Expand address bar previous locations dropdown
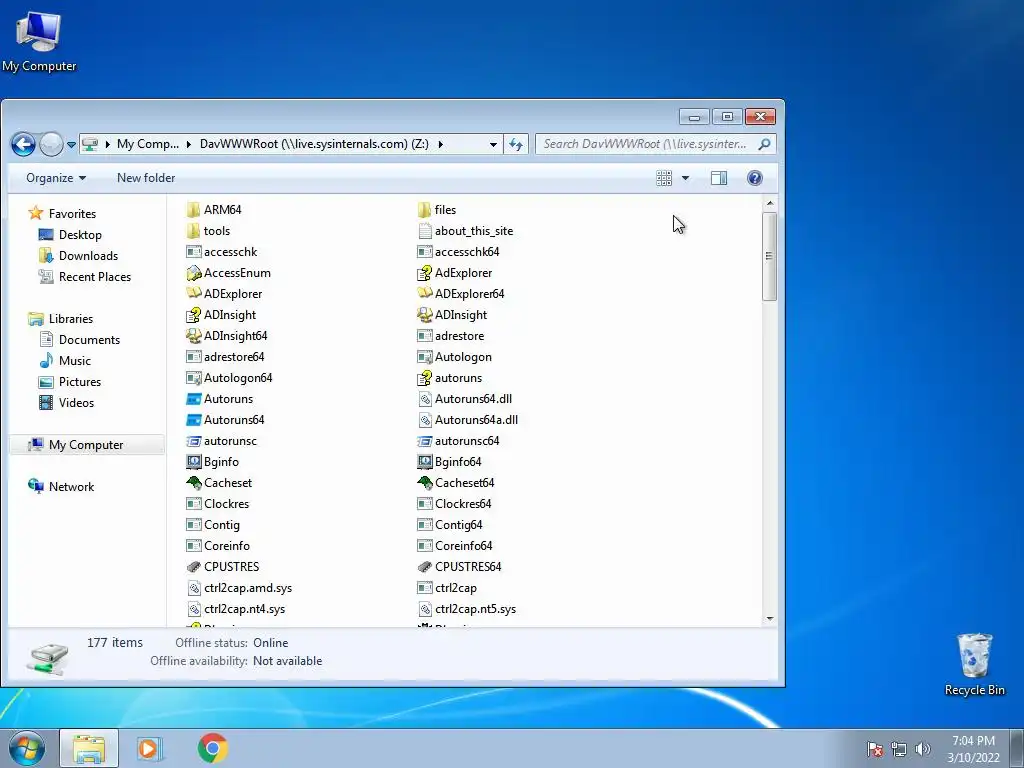Screen dimensions: 1024x768 tap(493, 144)
